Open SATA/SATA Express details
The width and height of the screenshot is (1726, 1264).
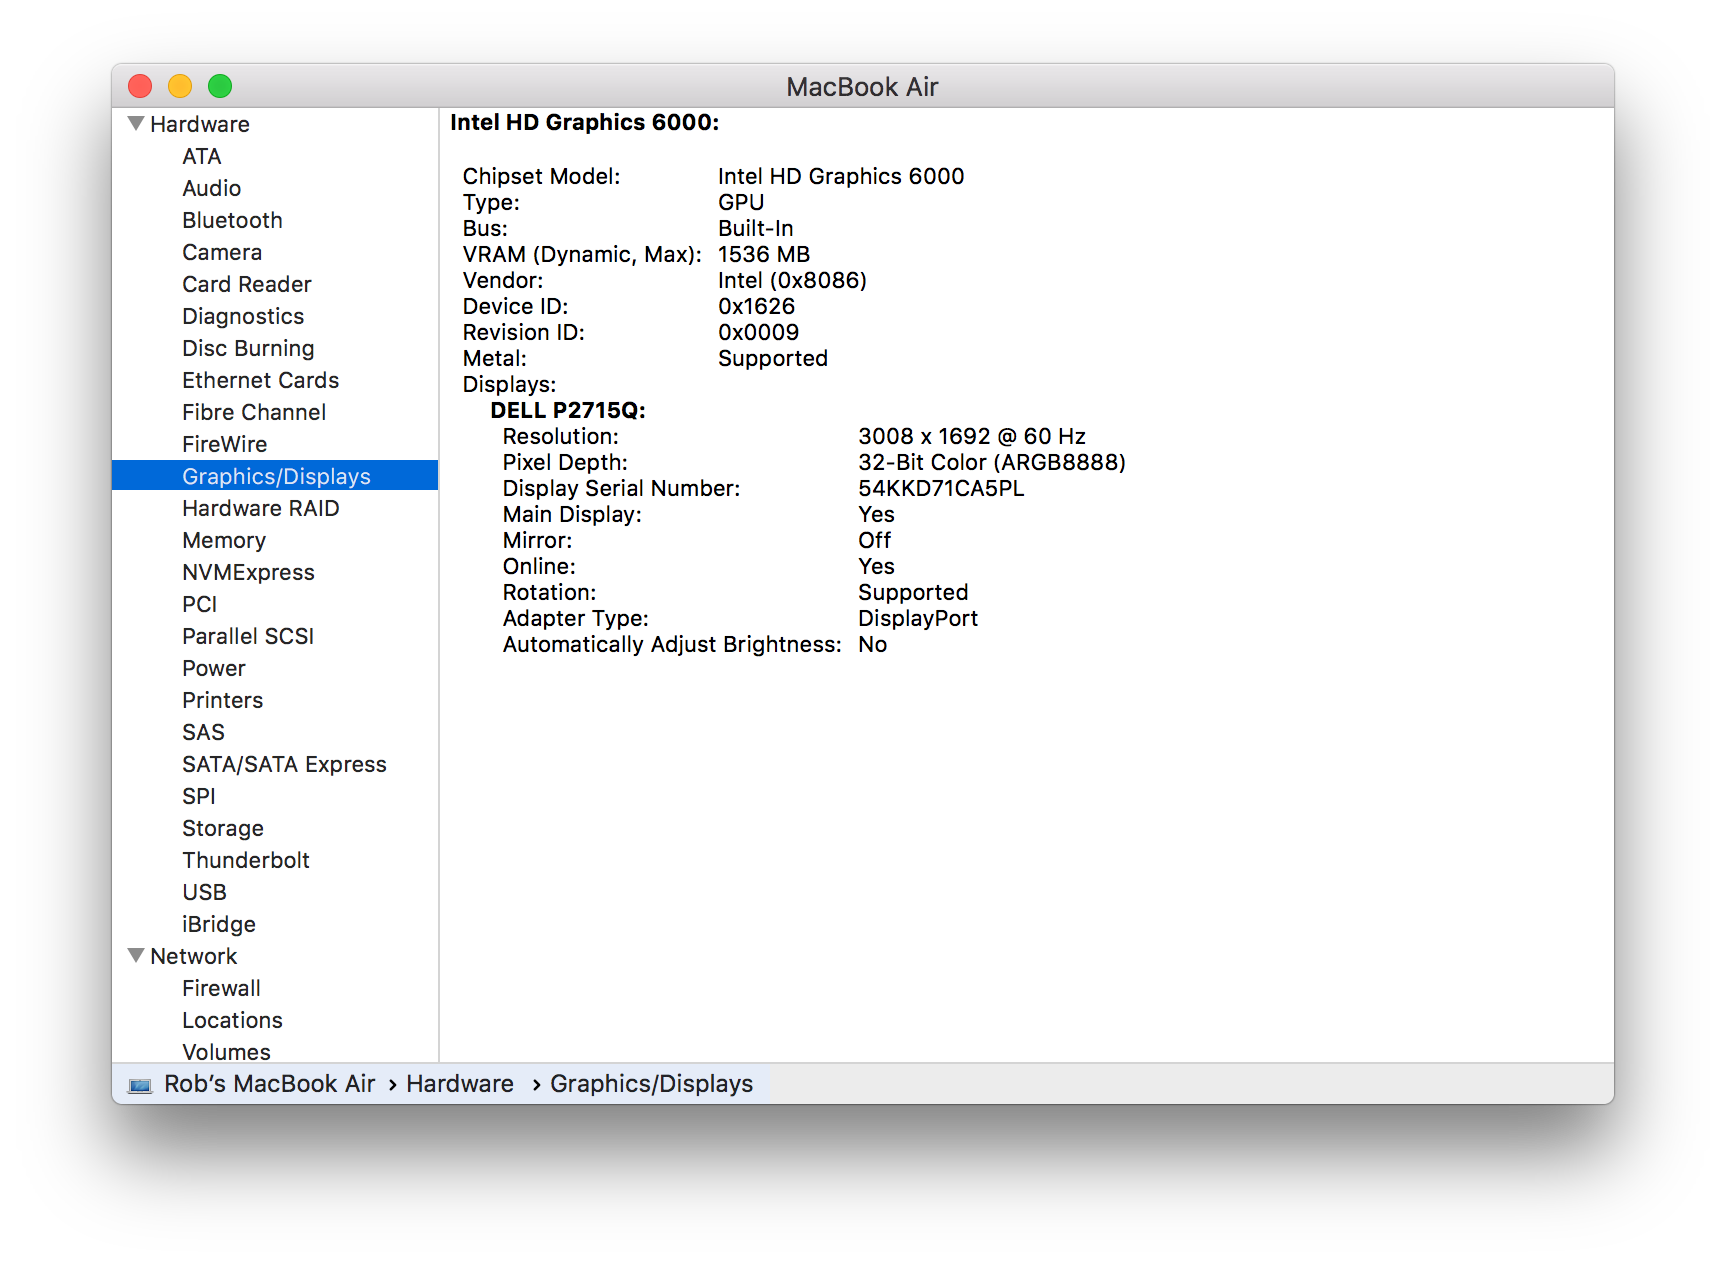point(284,764)
